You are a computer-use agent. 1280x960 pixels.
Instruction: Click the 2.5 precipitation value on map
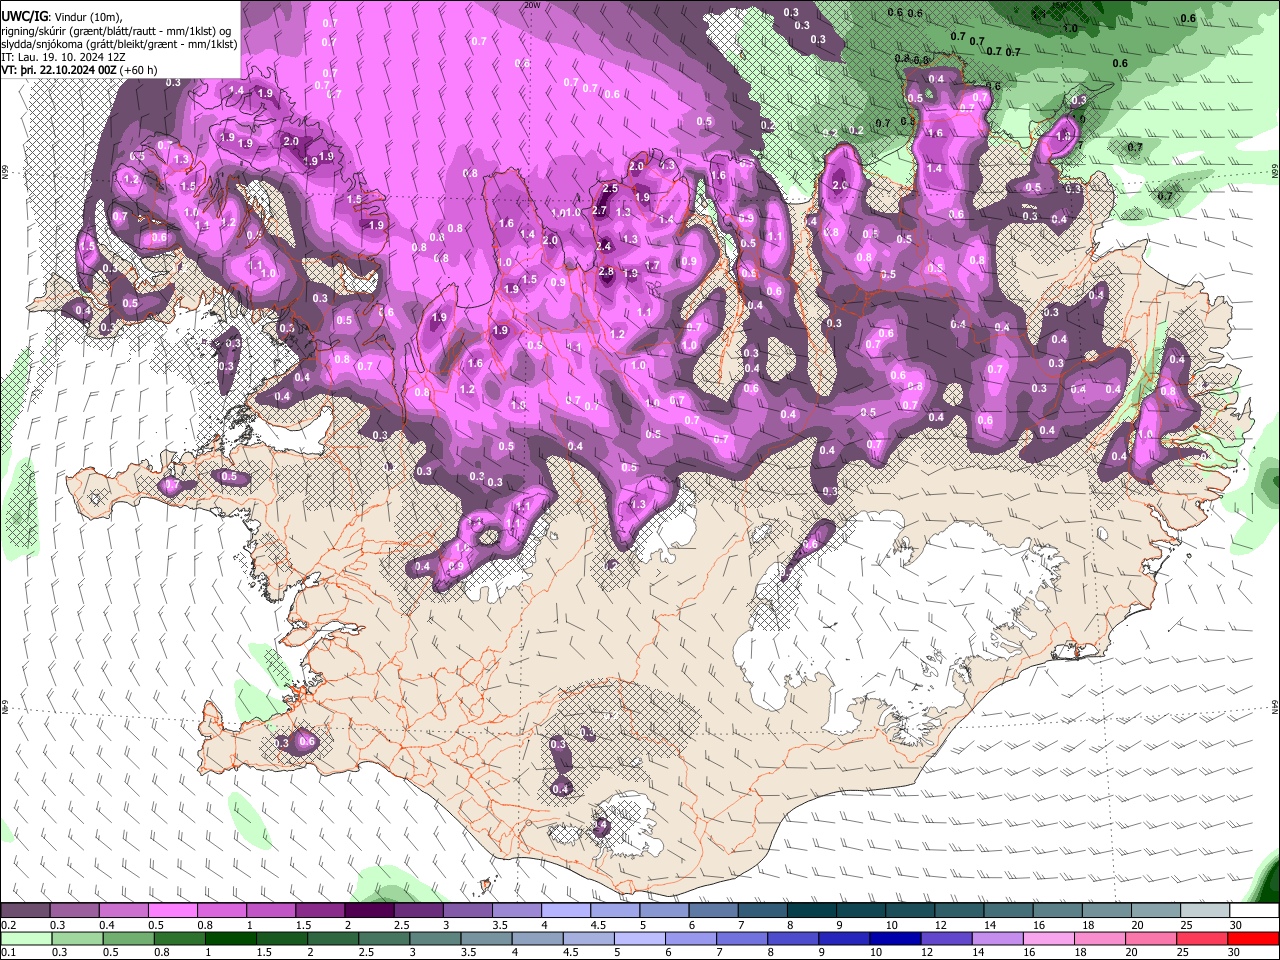[x=610, y=189]
